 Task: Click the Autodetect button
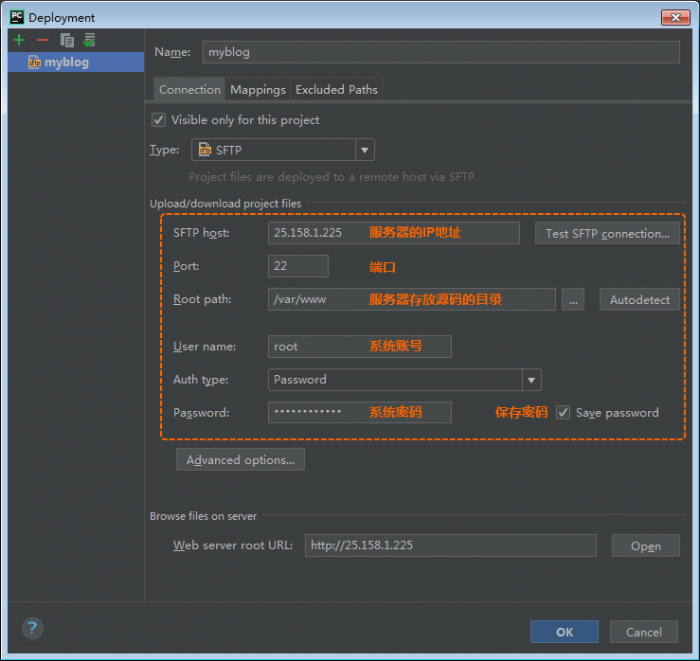click(639, 299)
